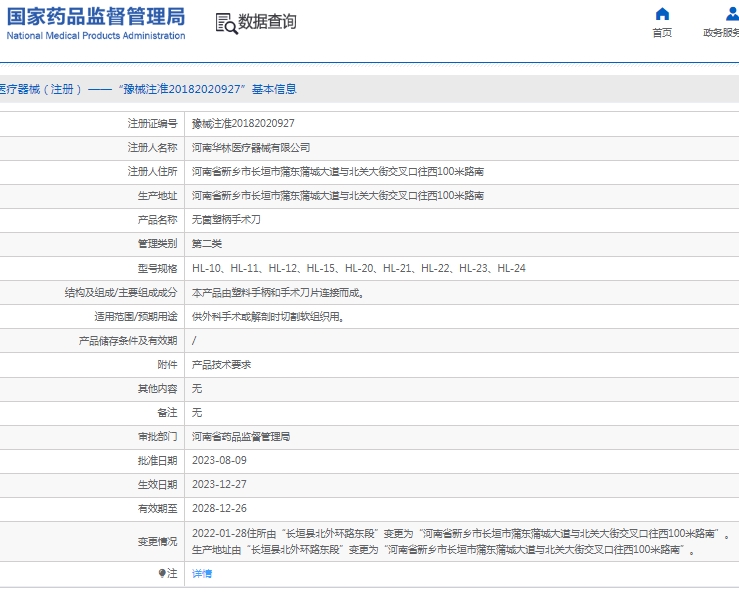Click the 生产地址 address value

point(338,196)
